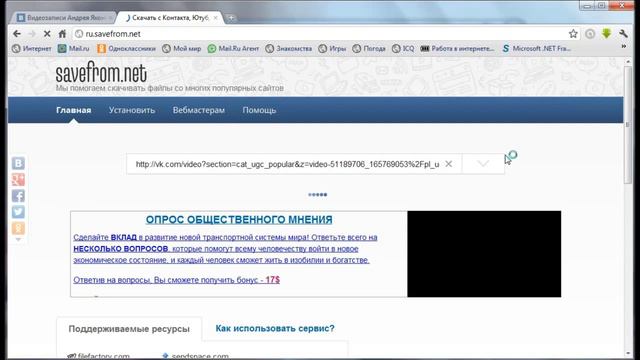Viewport: 640px width, 360px height.
Task: Open the browser home page
Action: [62, 34]
